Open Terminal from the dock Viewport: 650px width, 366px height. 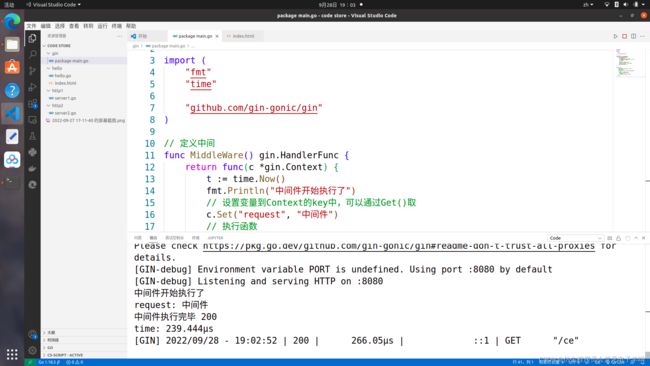[12, 182]
